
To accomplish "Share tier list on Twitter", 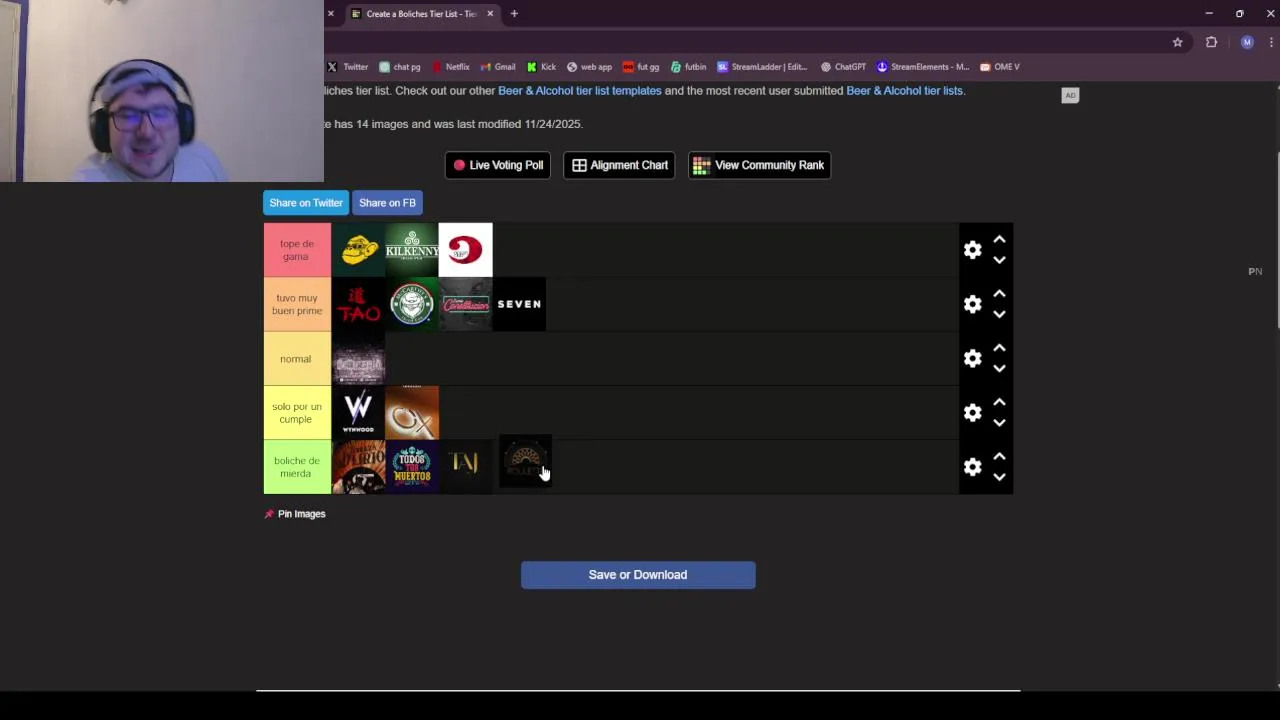I will pyautogui.click(x=306, y=203).
